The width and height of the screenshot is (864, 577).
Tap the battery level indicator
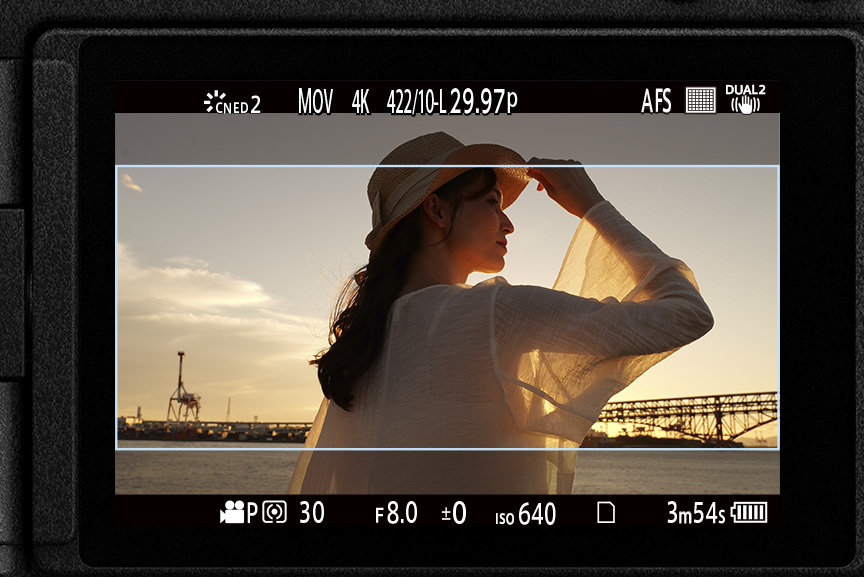pyautogui.click(x=749, y=513)
